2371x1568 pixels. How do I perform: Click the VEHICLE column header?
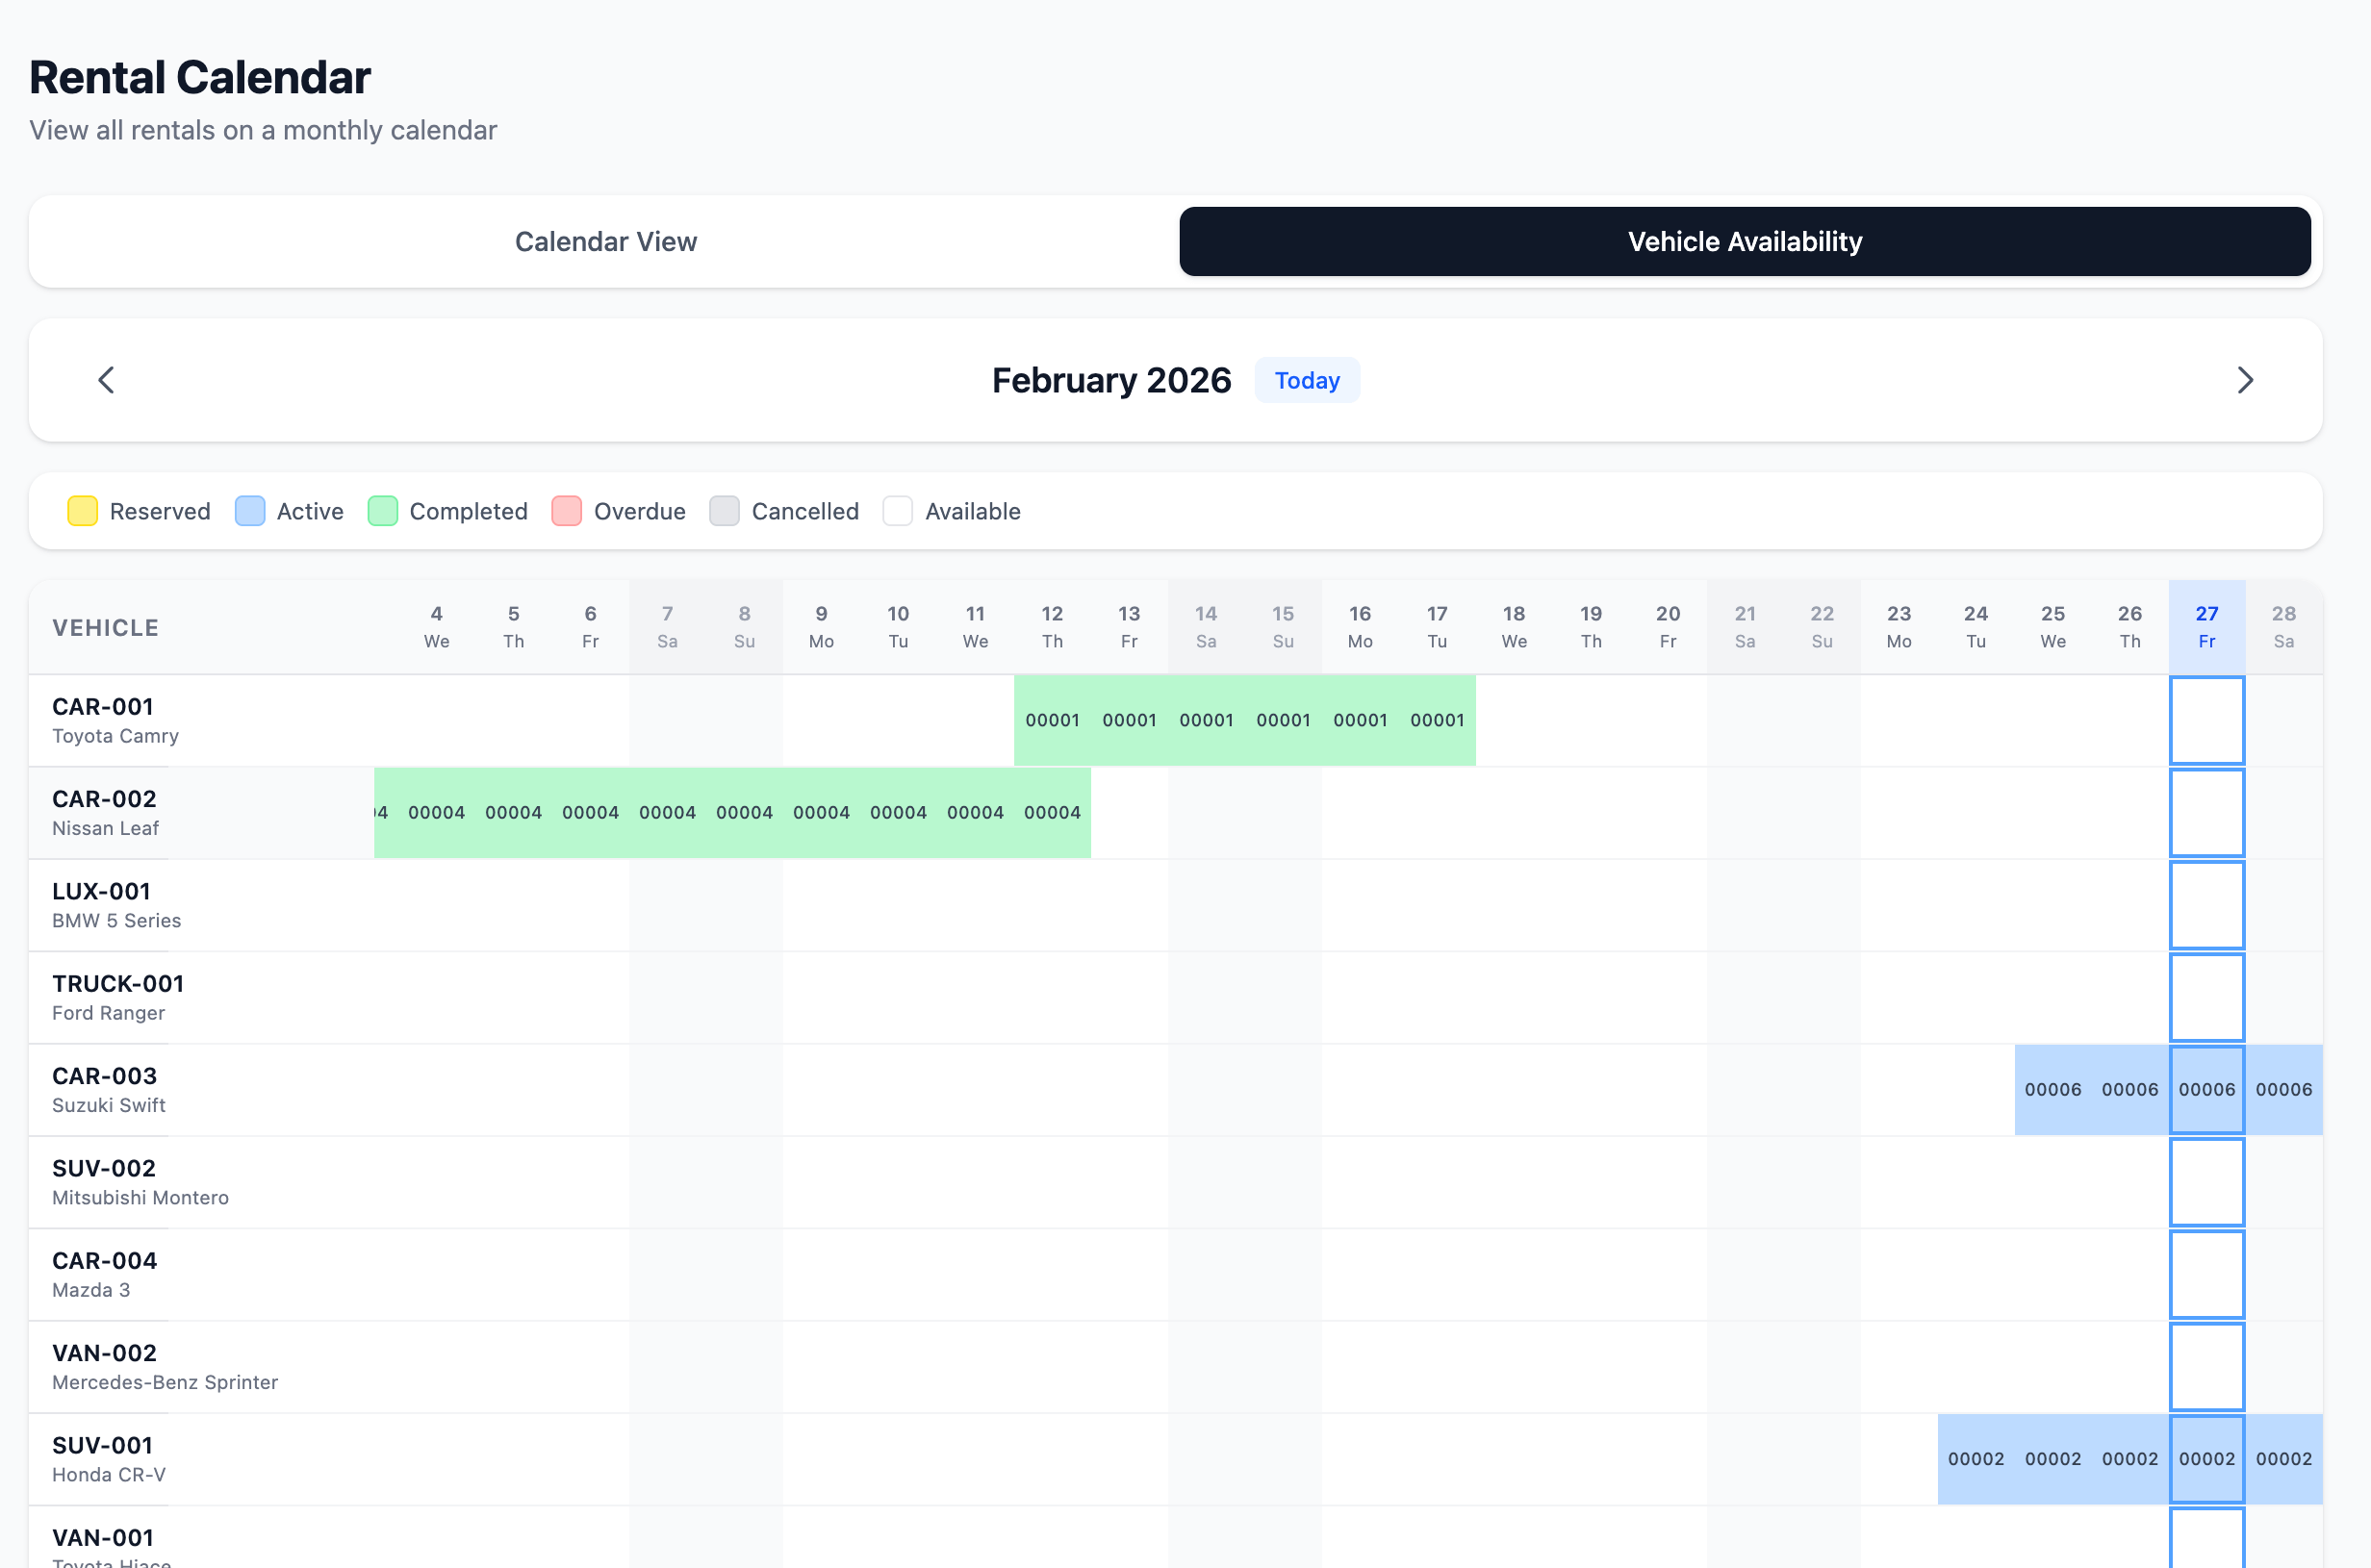pos(105,627)
